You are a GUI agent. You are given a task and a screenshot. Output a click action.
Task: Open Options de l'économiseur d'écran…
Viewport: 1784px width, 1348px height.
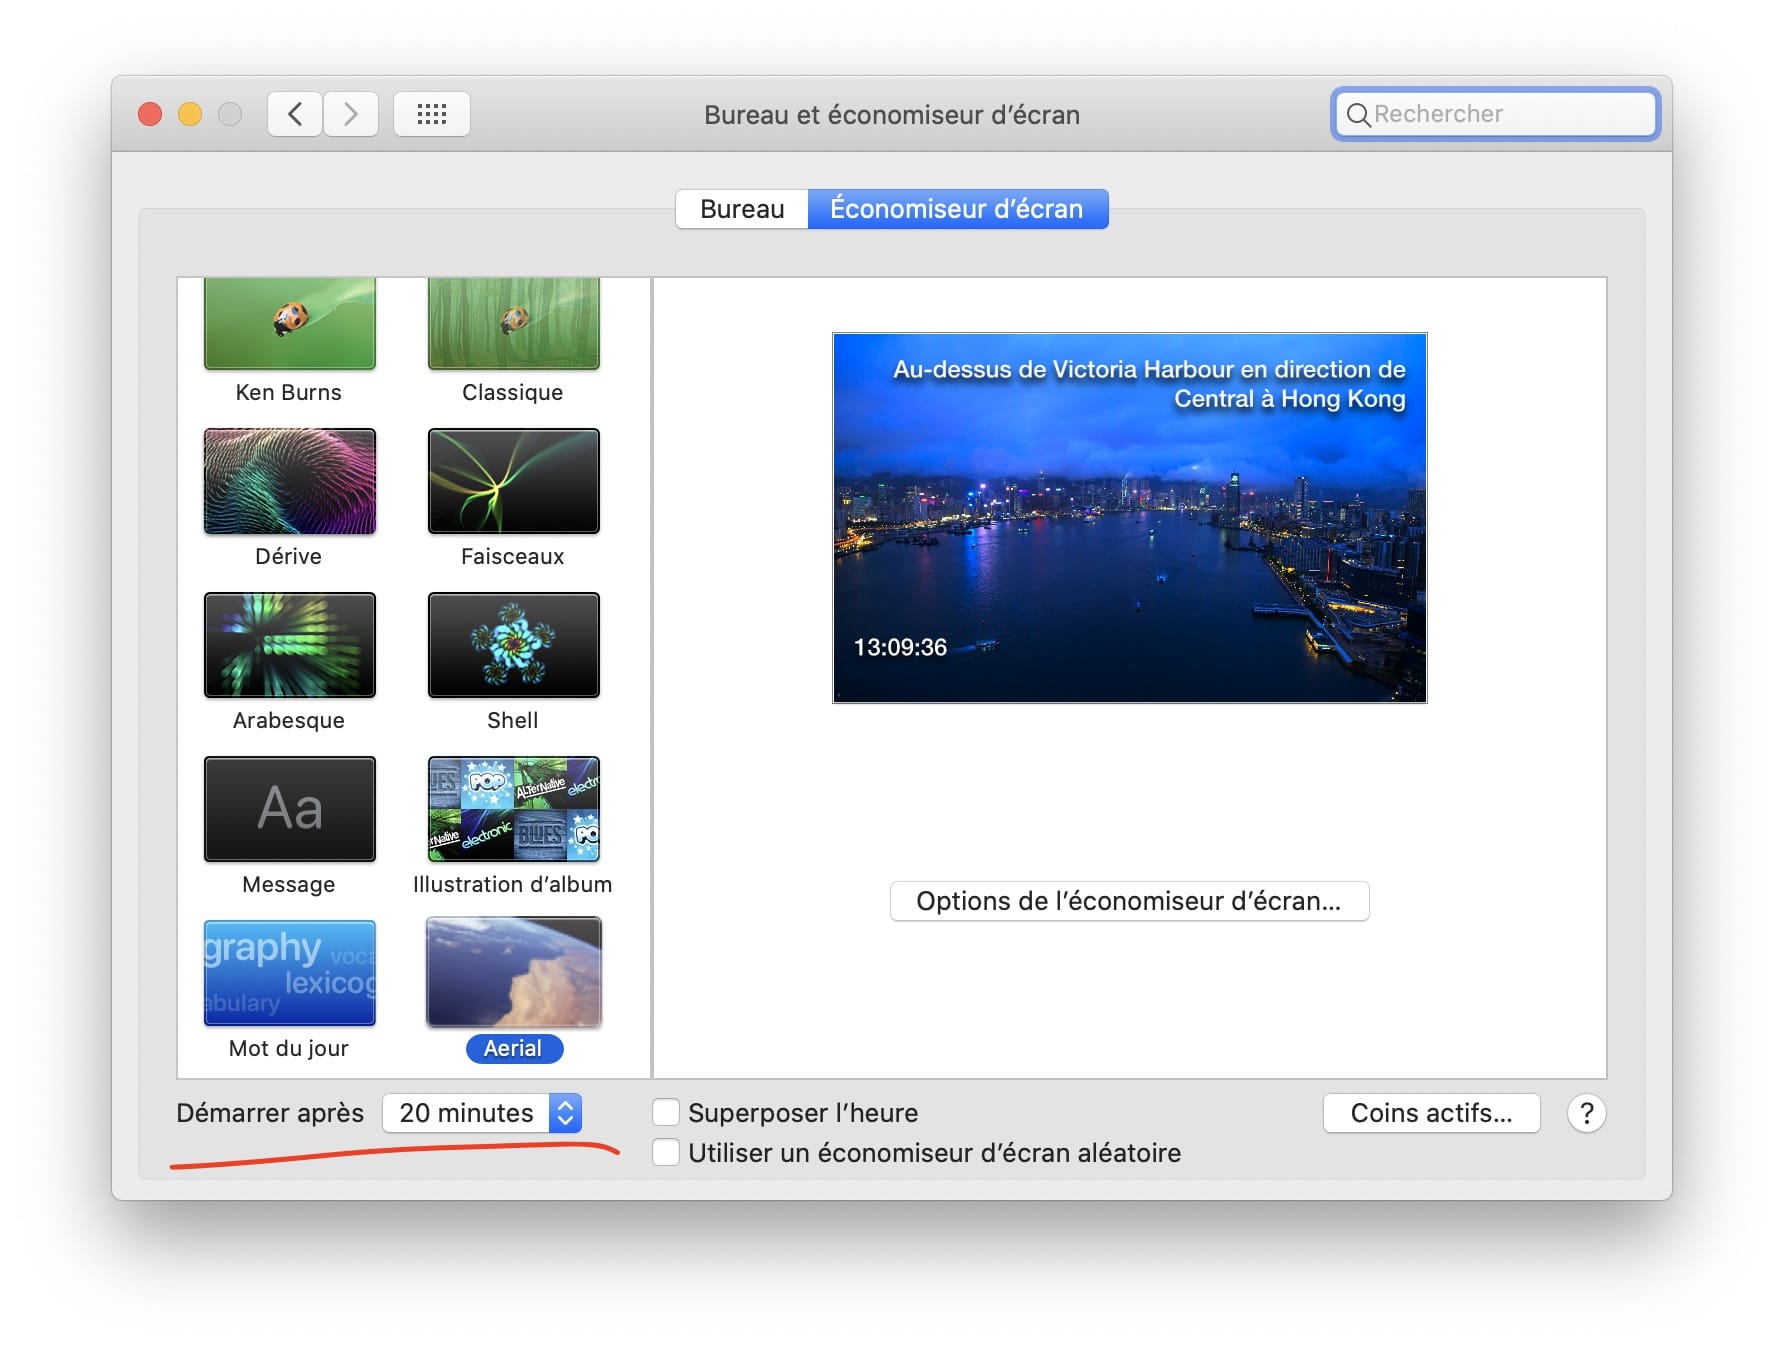tap(1129, 901)
